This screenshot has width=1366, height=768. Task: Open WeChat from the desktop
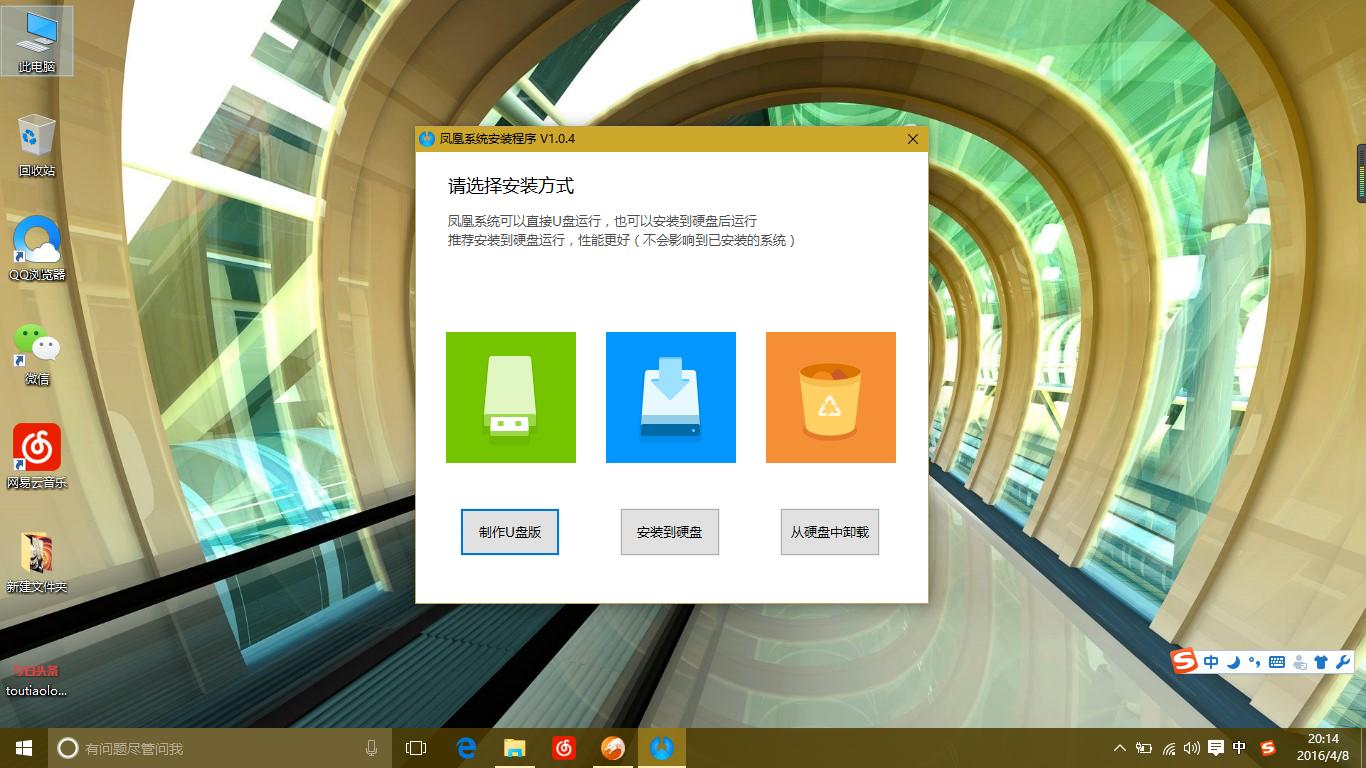pos(35,345)
